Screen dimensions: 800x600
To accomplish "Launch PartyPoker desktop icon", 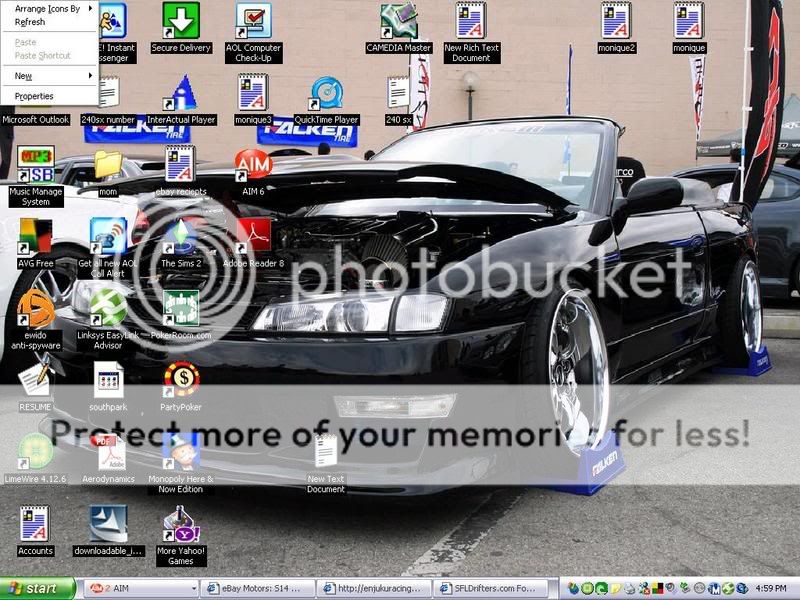I will [181, 380].
